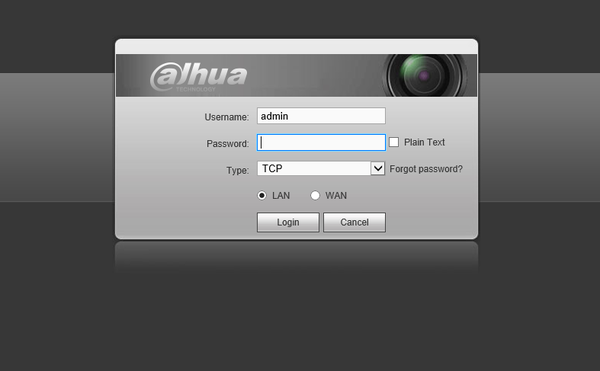Open the Forgot password? link

coord(426,169)
